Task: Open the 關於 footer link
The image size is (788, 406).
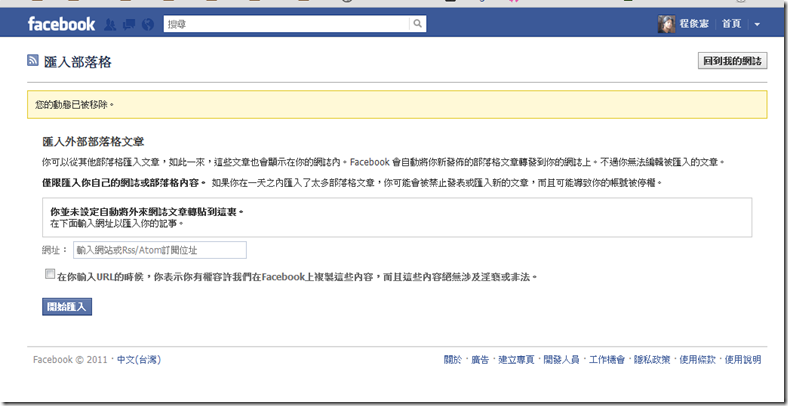Action: pyautogui.click(x=452, y=360)
